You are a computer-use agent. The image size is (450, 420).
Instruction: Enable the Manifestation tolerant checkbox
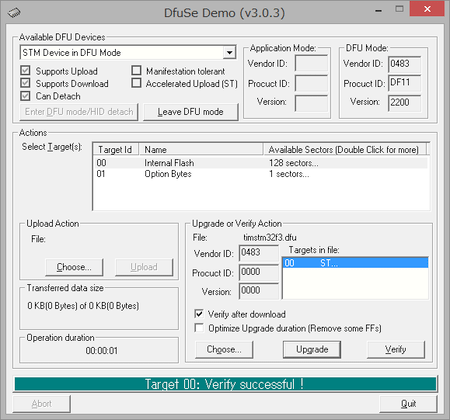coord(136,70)
